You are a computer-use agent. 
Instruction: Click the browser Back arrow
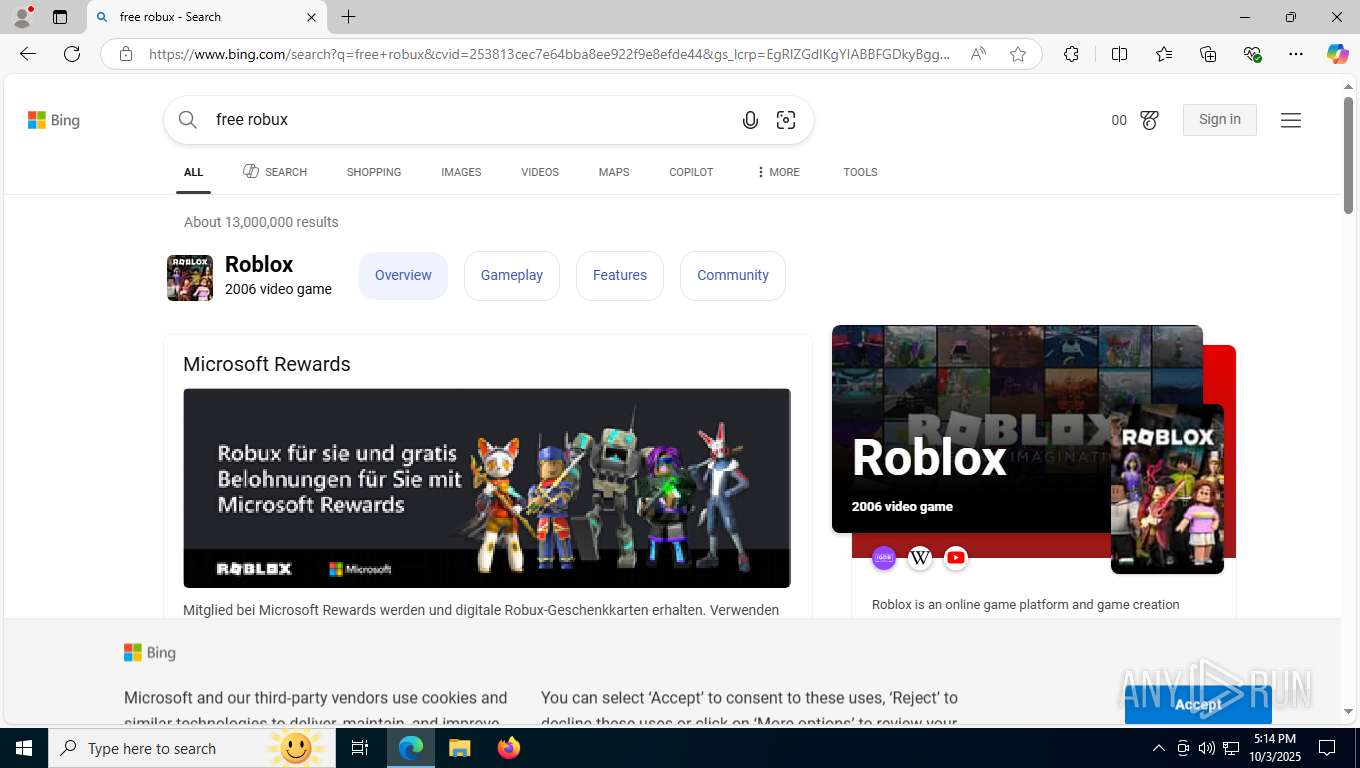pyautogui.click(x=28, y=54)
